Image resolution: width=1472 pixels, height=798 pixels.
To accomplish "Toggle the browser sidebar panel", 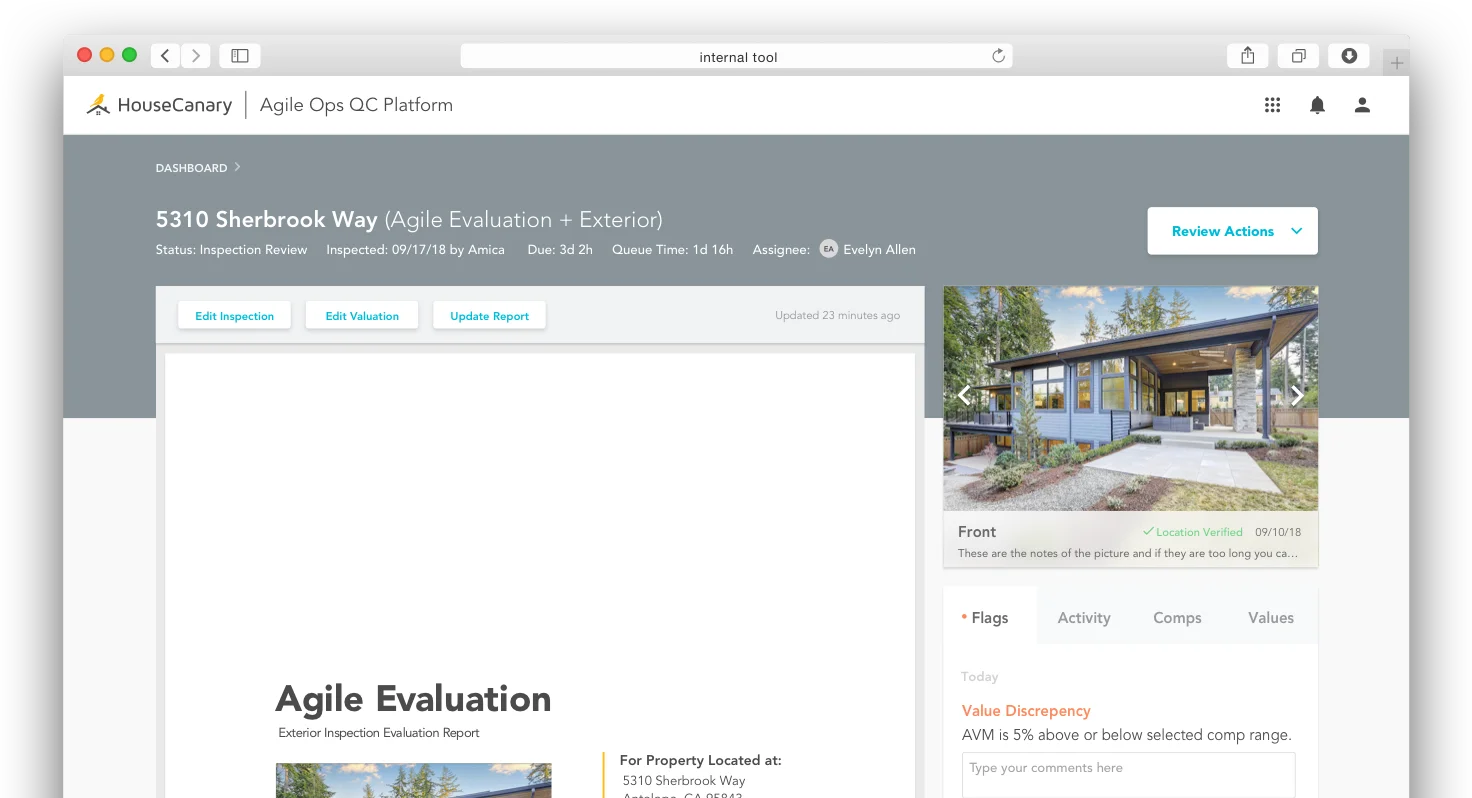I will coord(240,56).
